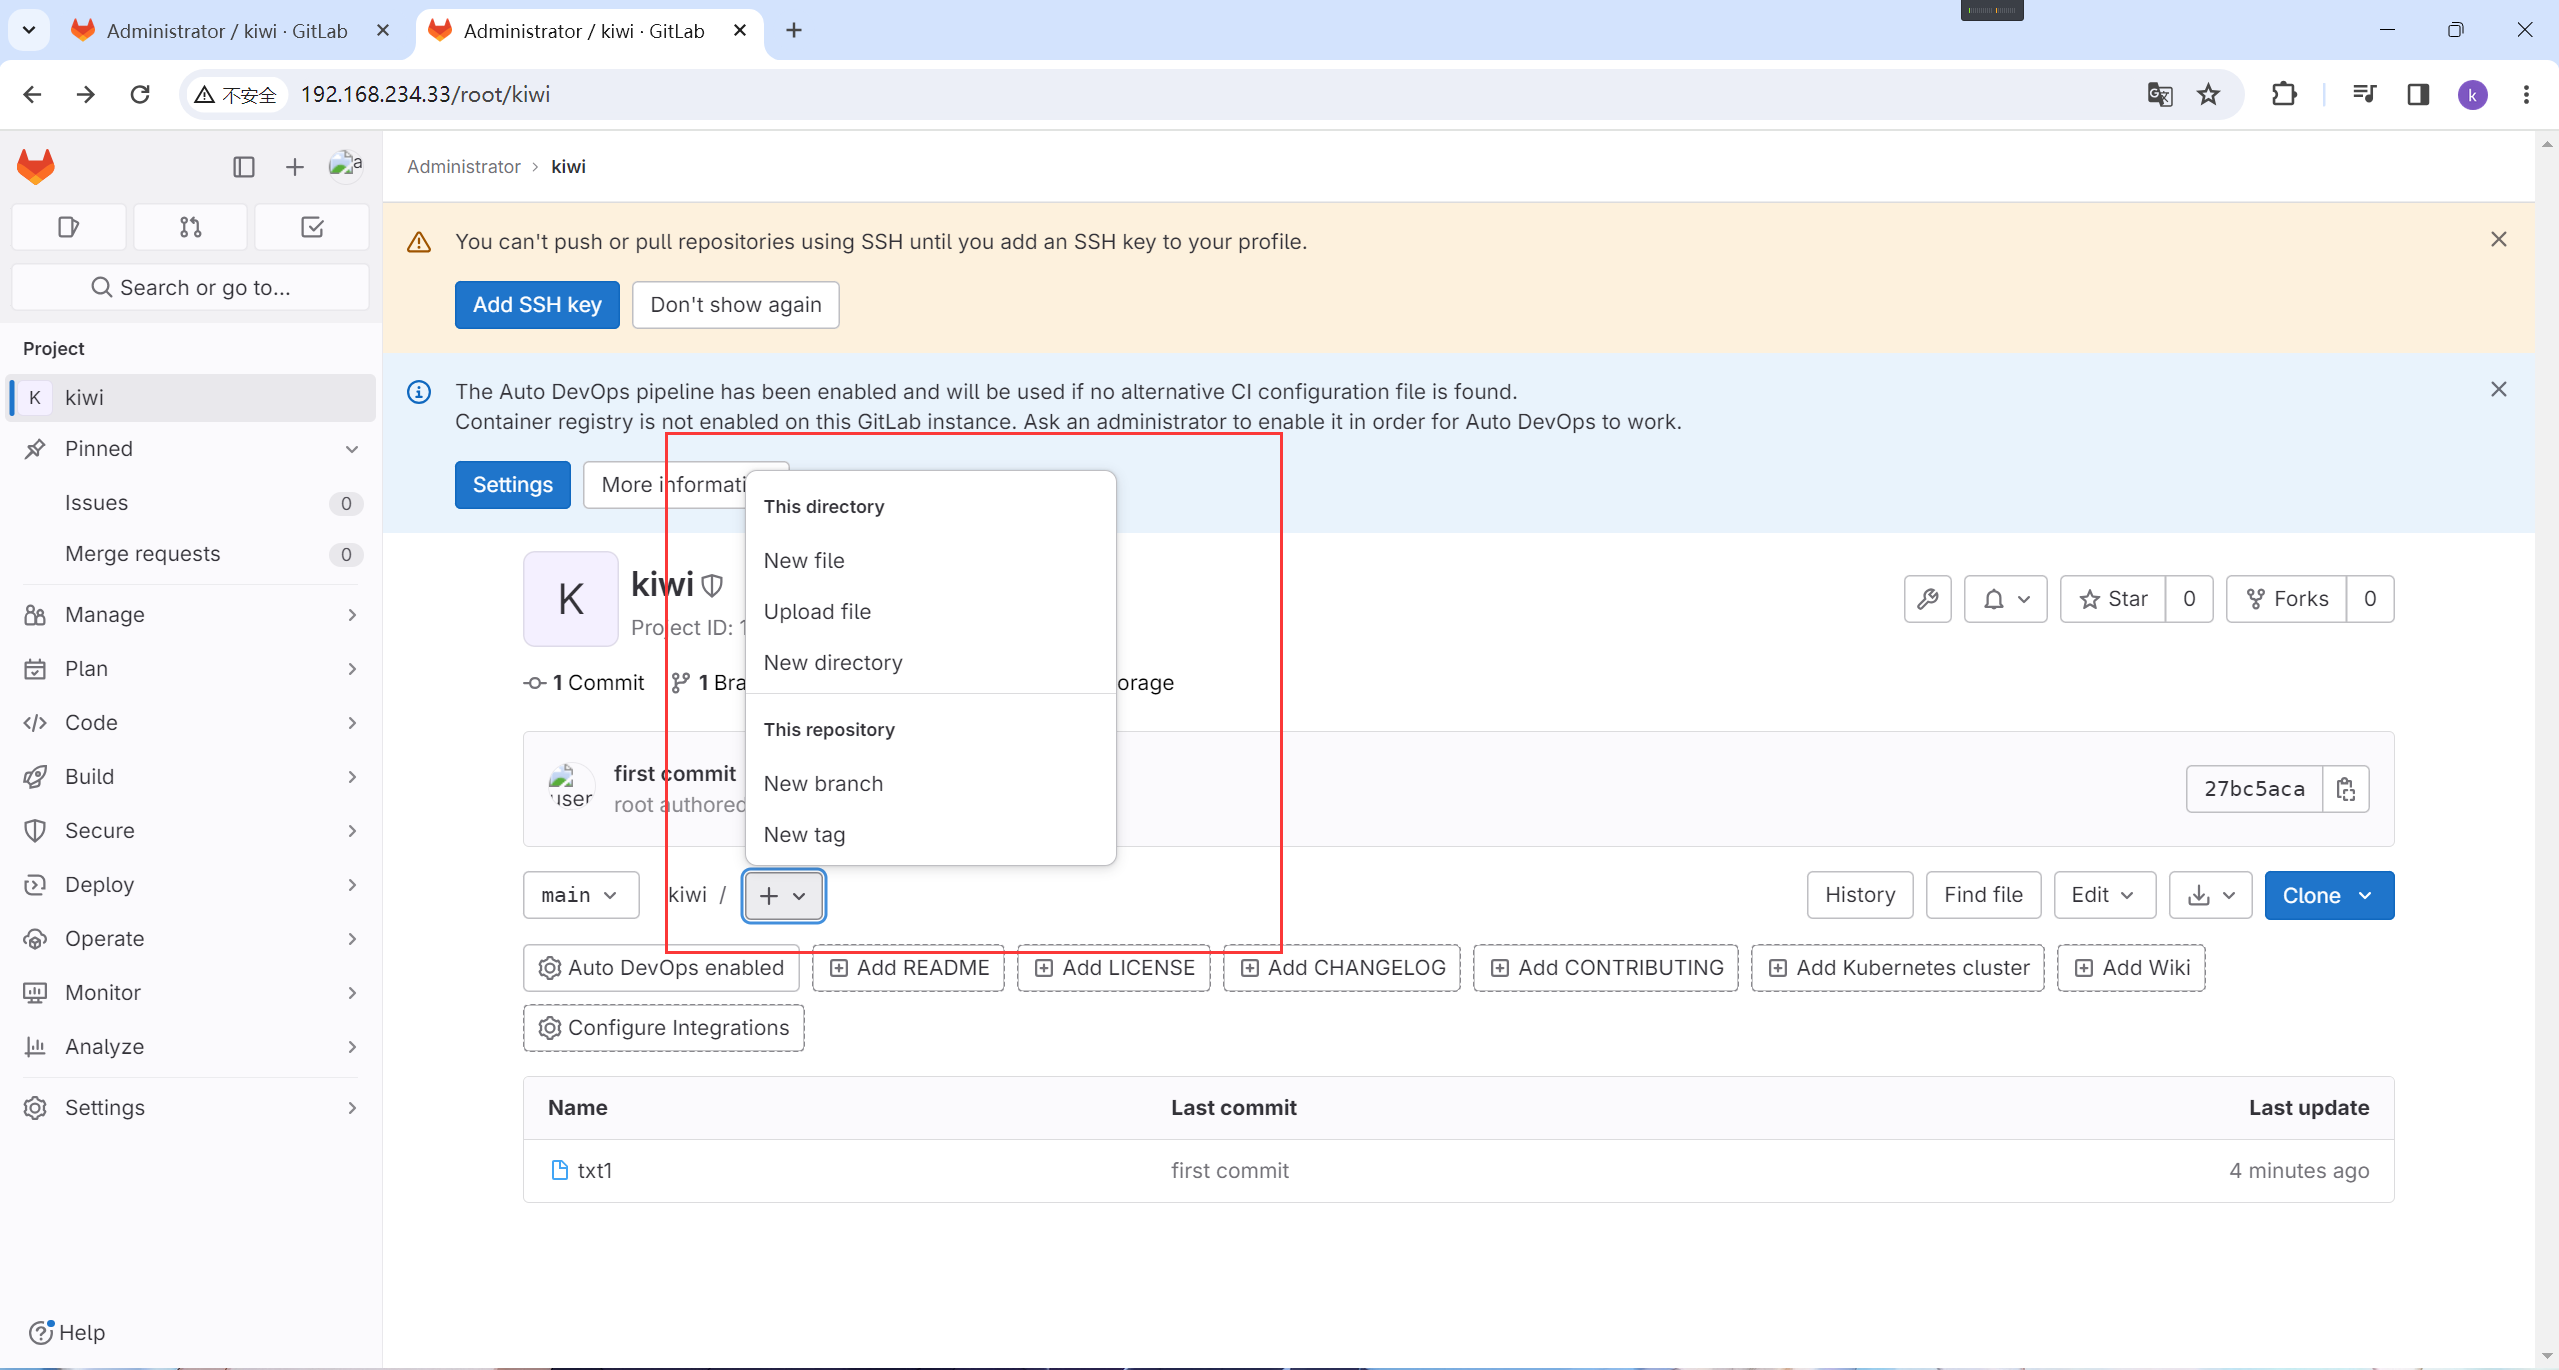
Task: Copy commit SHA 27bc5aca icon
Action: click(x=2346, y=789)
